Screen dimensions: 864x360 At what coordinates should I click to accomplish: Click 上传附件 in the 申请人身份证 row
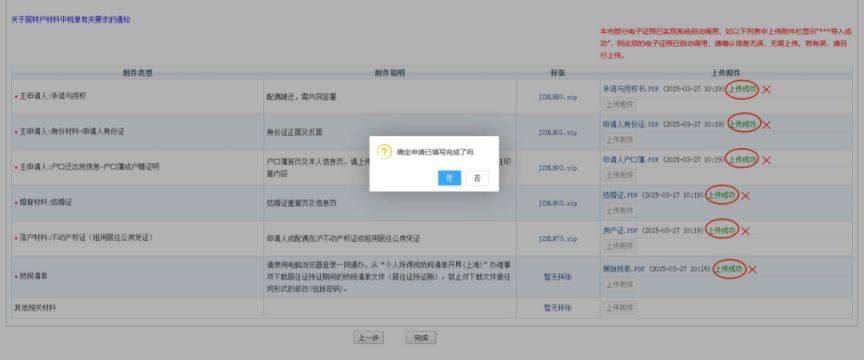(620, 139)
